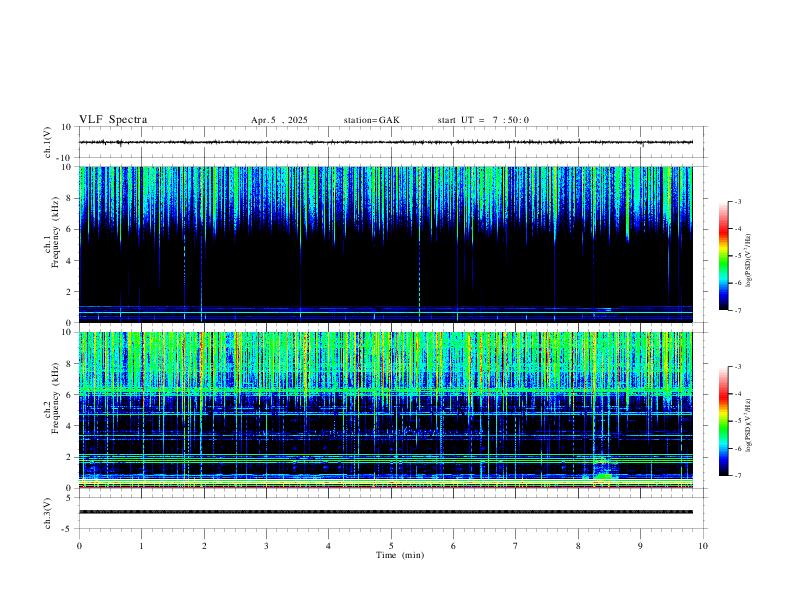
Task: Click the ch.1 "Frequency (kHz)" axis label
Action: [56, 232]
